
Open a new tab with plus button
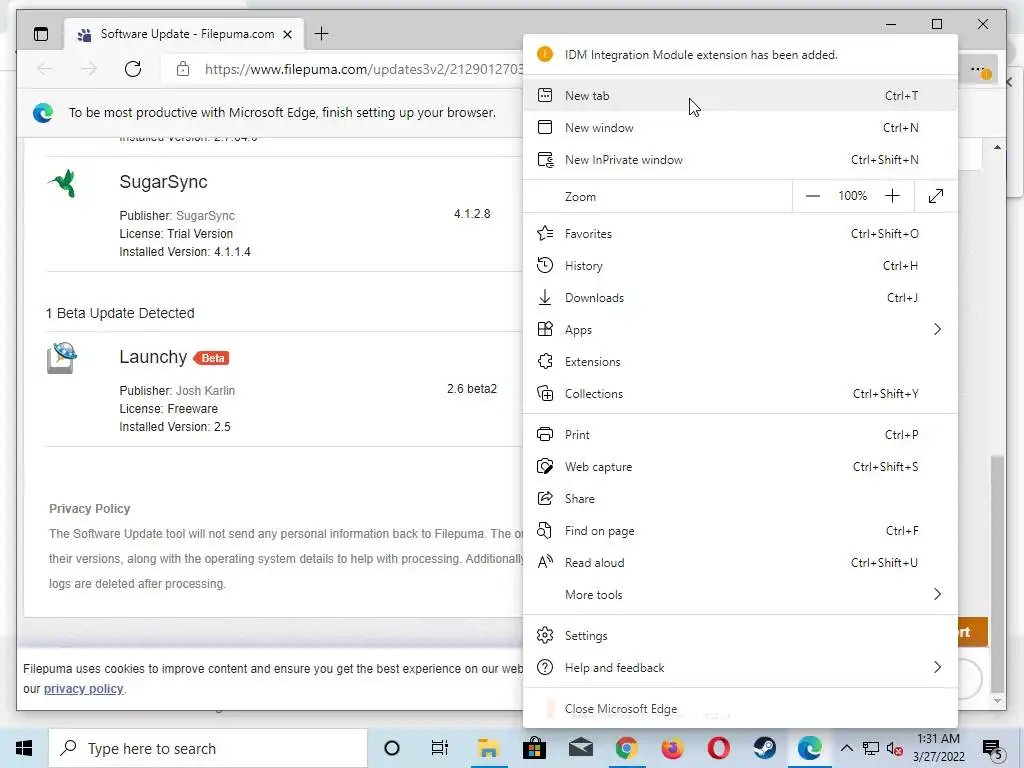point(321,34)
